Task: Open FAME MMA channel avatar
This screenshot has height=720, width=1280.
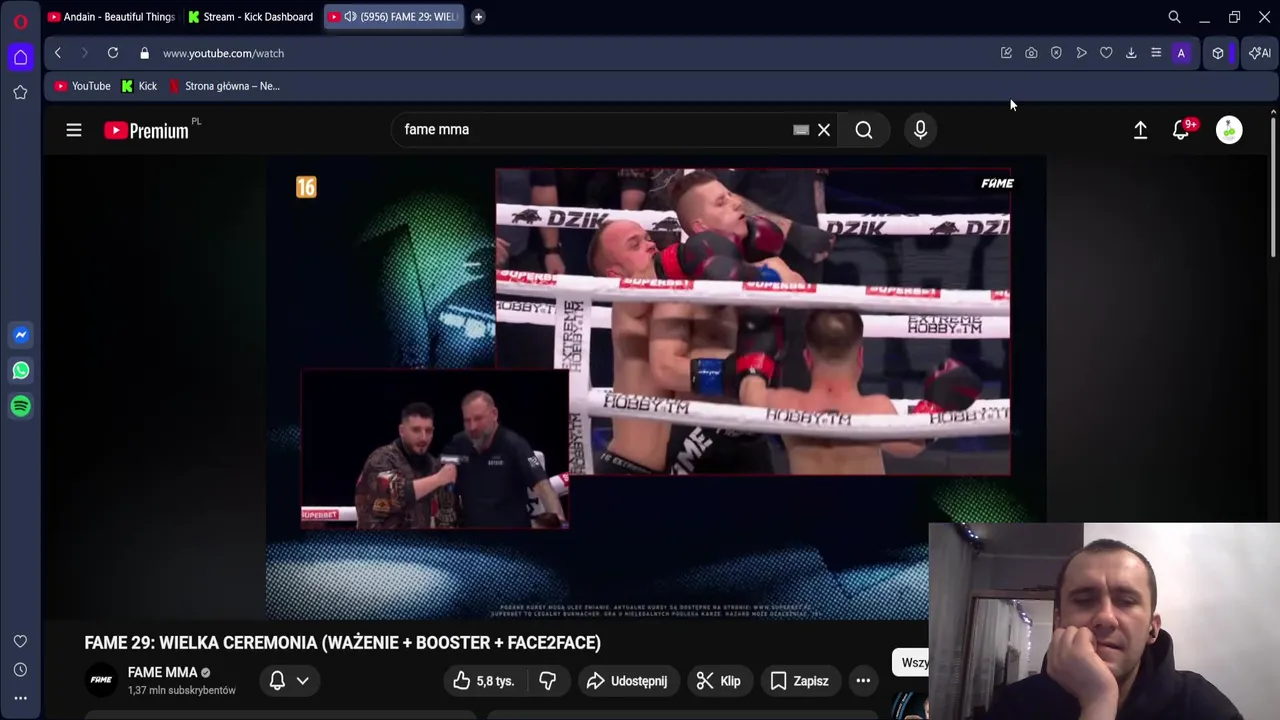Action: (x=101, y=680)
